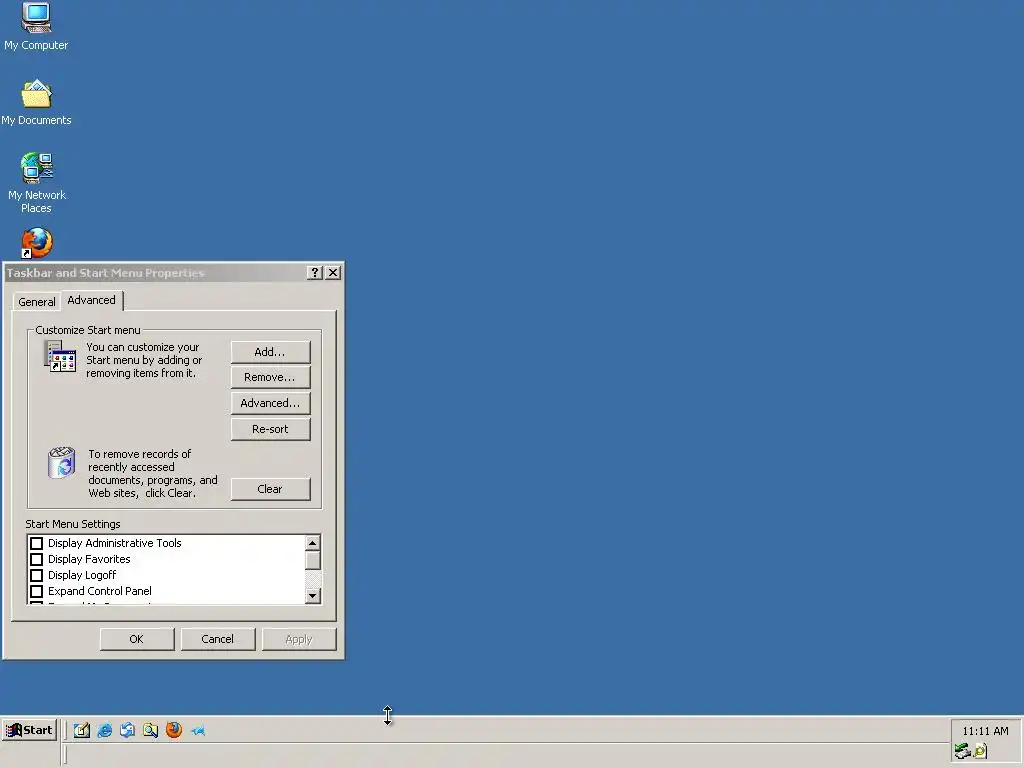
Task: Launch Firefox from desktop shortcut
Action: 37,243
